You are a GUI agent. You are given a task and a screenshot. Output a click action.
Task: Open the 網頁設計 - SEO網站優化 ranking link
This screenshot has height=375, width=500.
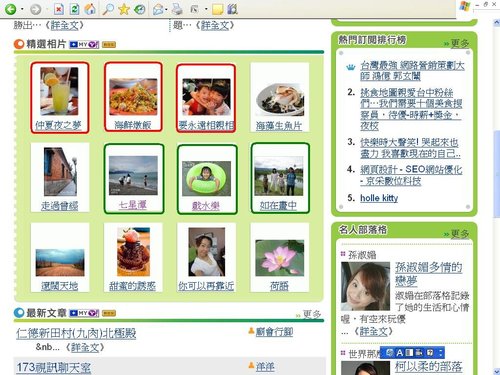pyautogui.click(x=411, y=175)
